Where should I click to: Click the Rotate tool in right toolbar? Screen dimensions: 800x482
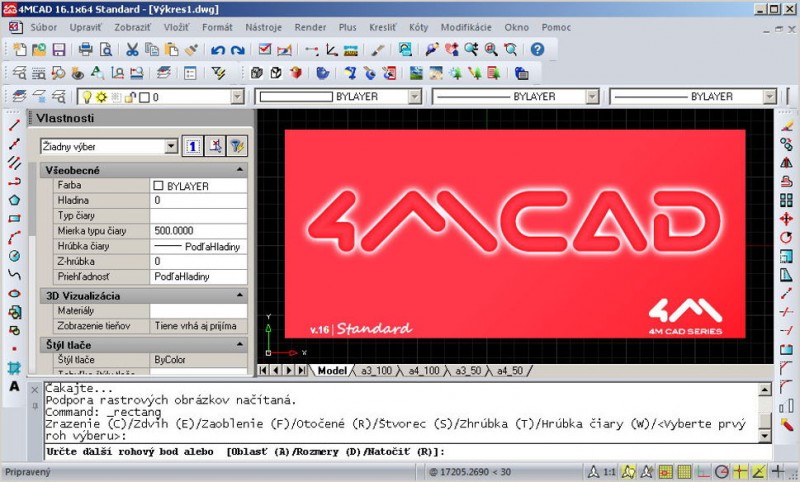tap(786, 238)
